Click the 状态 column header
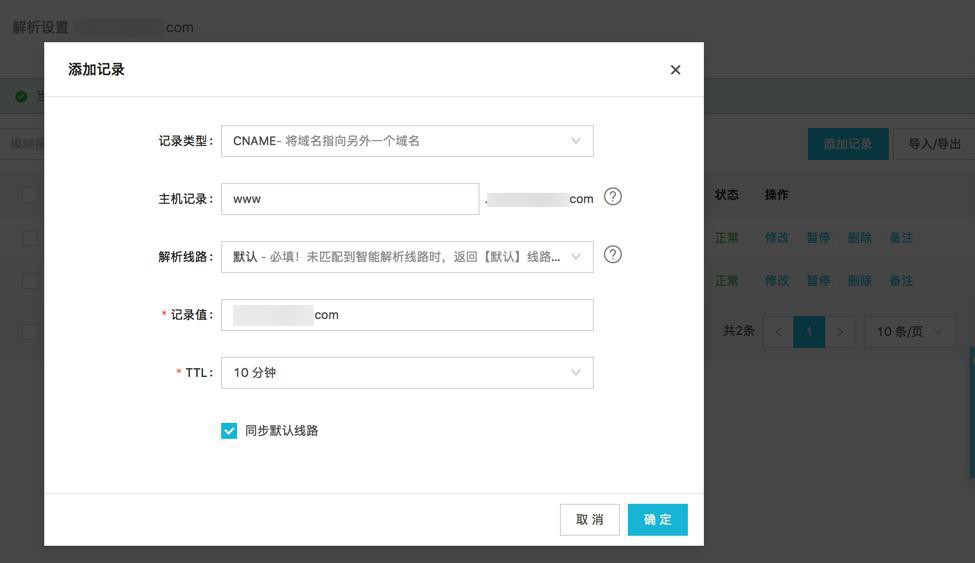This screenshot has height=563, width=975. point(726,195)
